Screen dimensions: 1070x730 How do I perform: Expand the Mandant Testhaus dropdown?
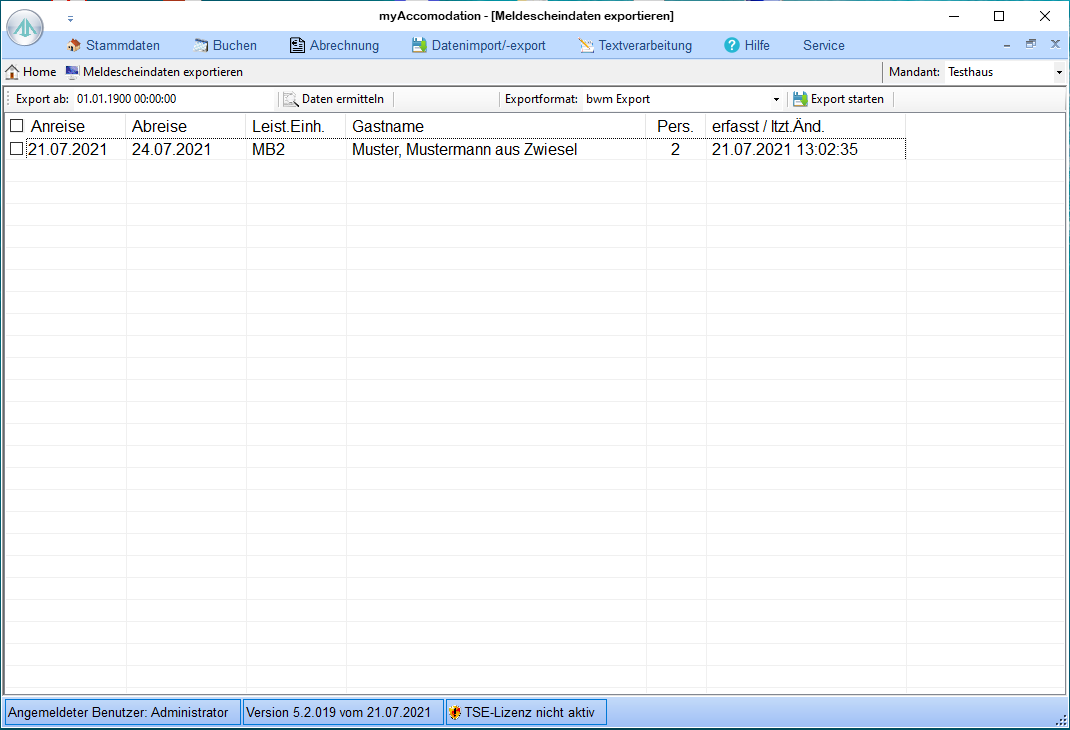1059,73
